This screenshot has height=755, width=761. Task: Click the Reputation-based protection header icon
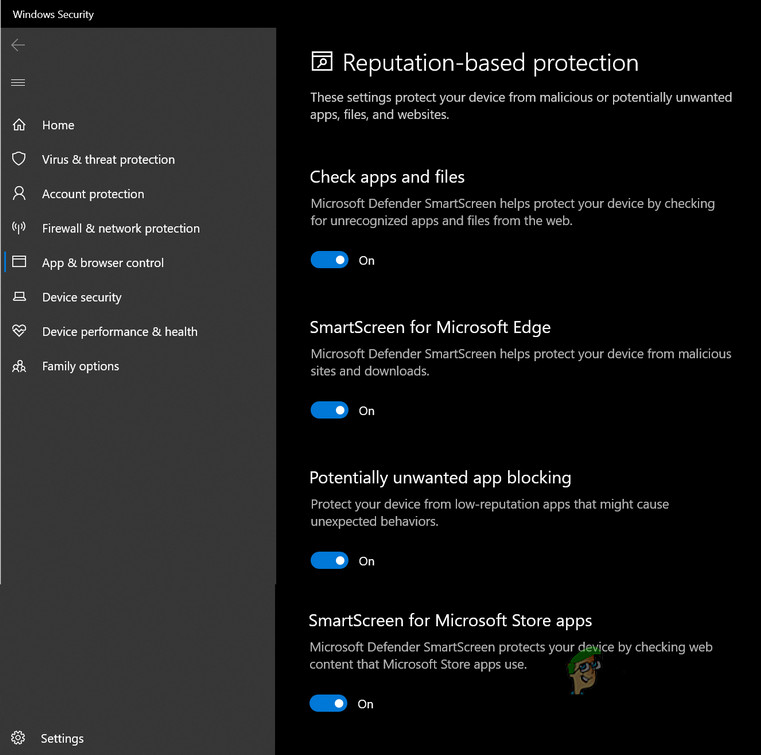(x=322, y=62)
